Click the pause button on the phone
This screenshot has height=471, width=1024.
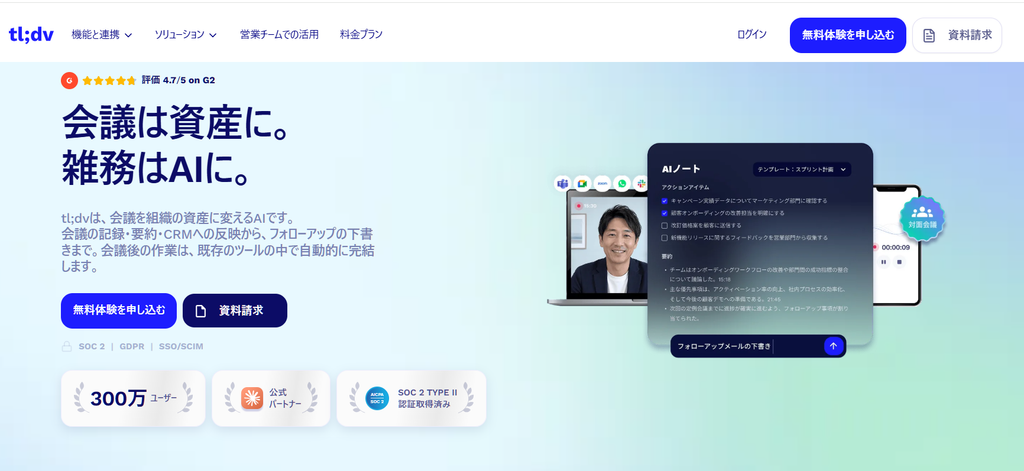[x=884, y=262]
